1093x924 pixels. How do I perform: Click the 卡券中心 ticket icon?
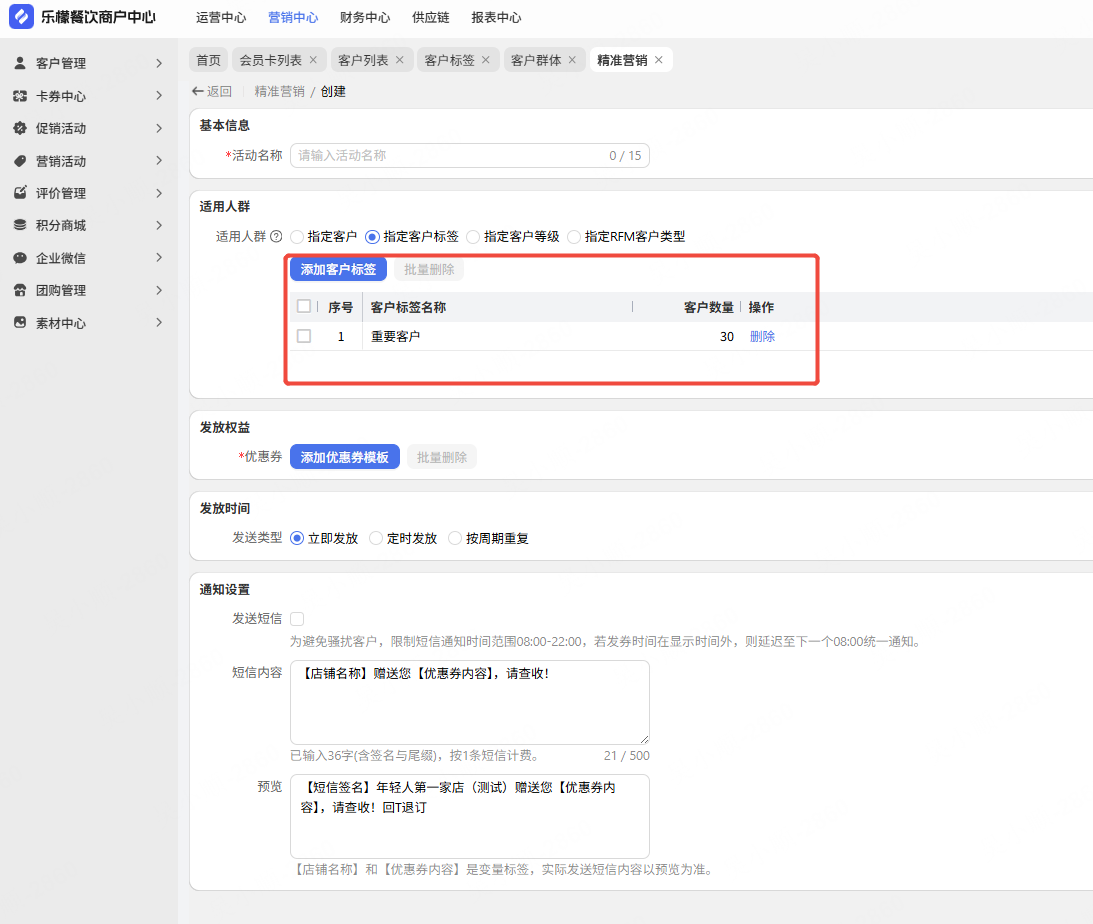click(x=20, y=95)
